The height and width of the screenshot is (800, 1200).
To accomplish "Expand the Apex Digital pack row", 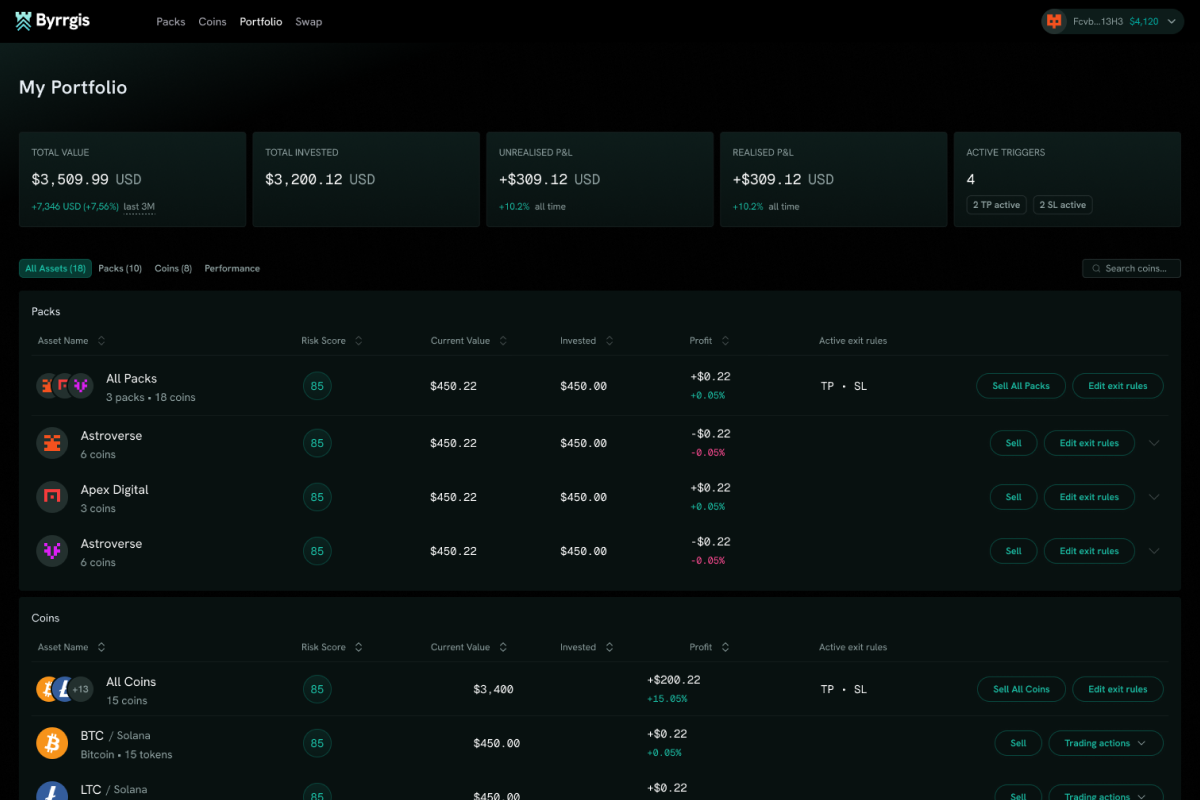I will [1154, 497].
